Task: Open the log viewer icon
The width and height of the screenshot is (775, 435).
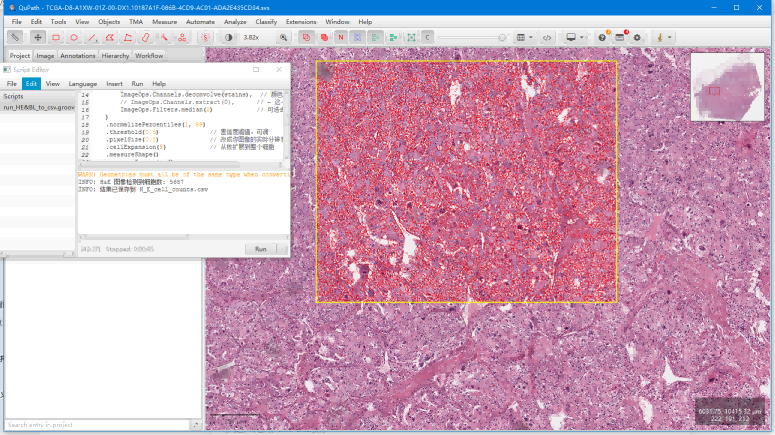Action: (x=620, y=37)
